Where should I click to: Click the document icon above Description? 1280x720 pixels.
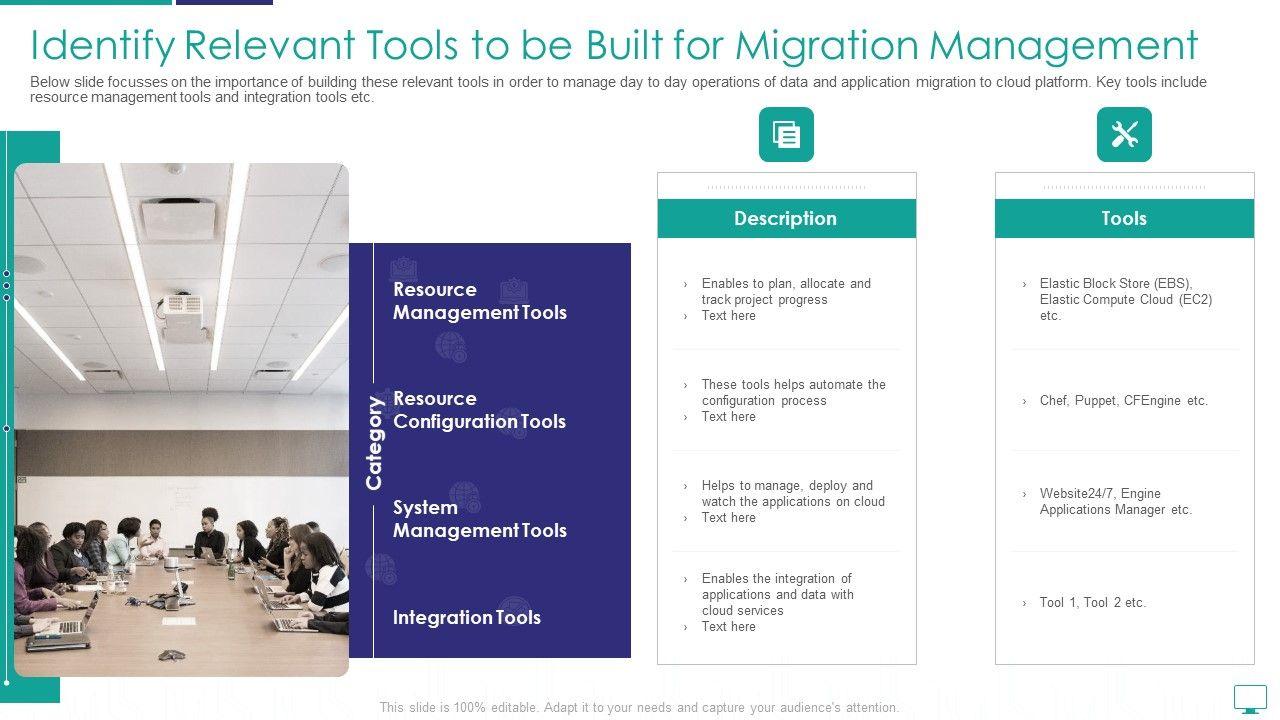(786, 134)
